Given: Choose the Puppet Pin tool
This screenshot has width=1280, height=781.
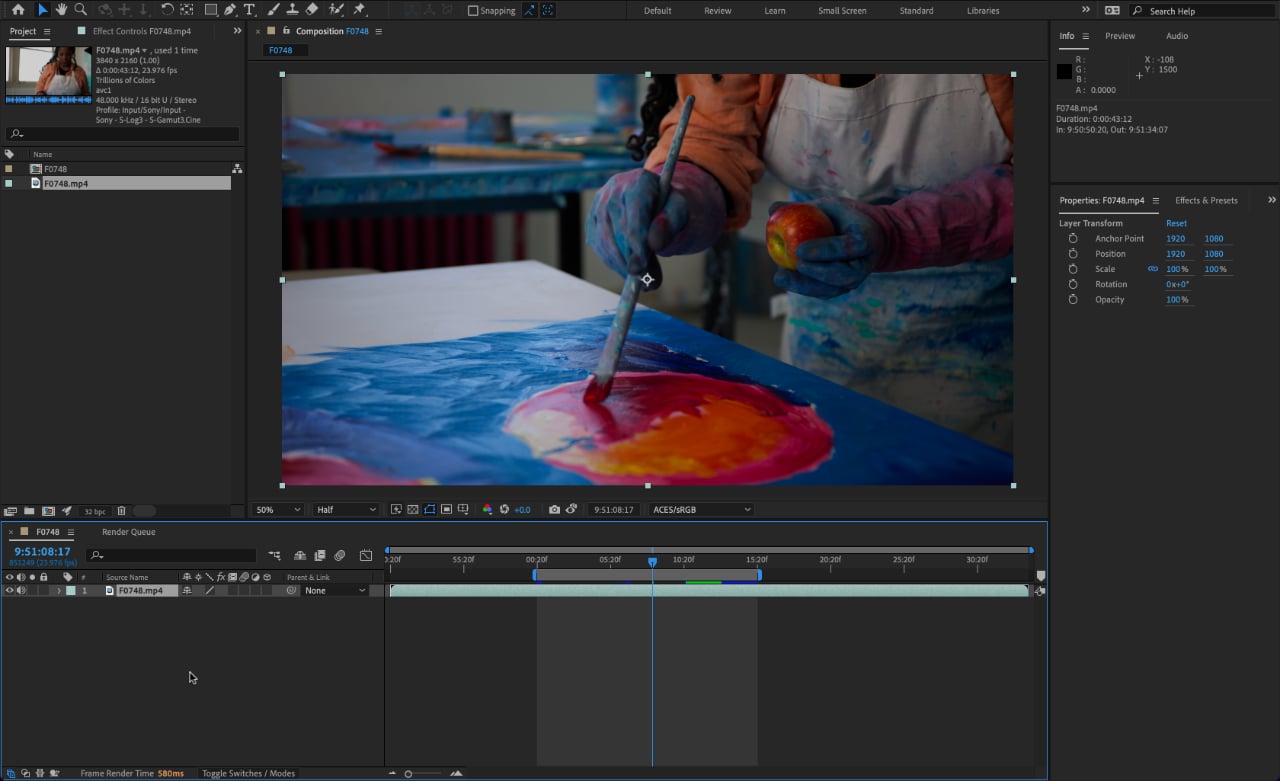Looking at the screenshot, I should coord(359,10).
